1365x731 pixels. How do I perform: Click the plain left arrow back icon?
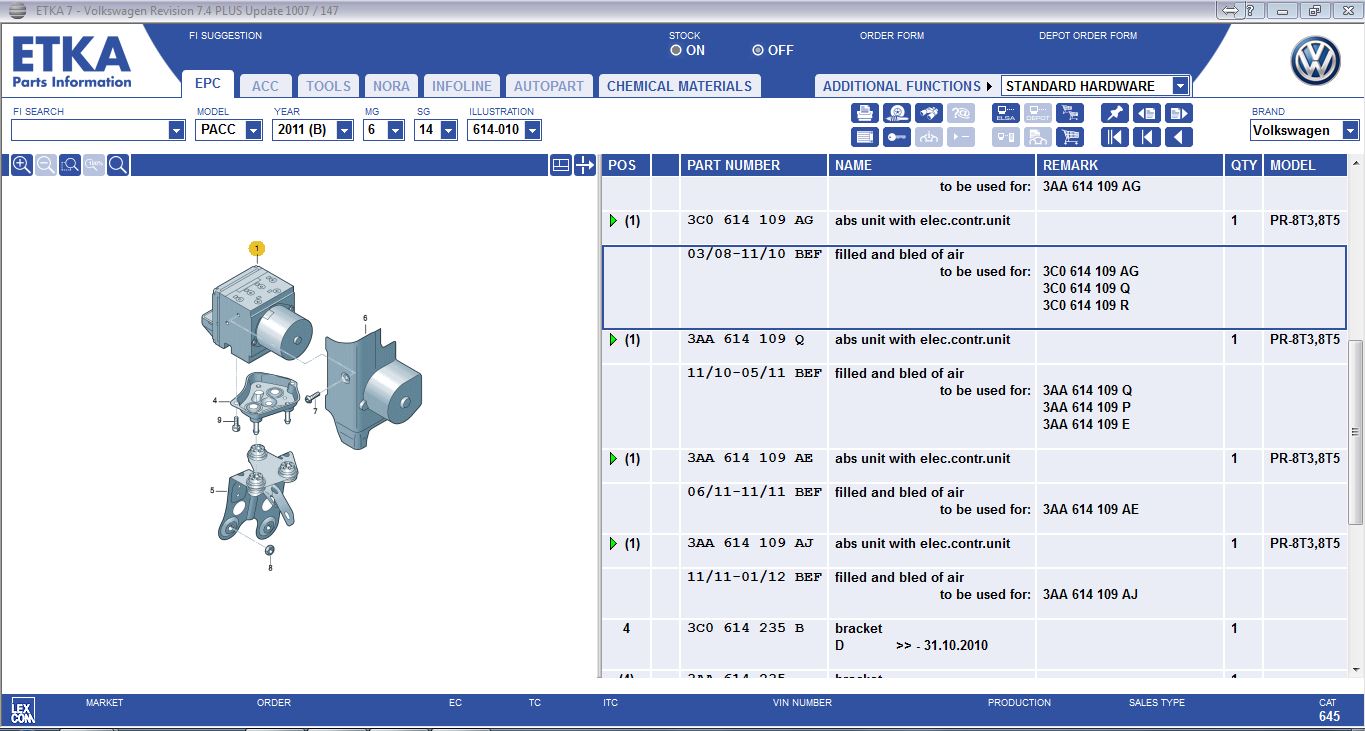click(1179, 137)
